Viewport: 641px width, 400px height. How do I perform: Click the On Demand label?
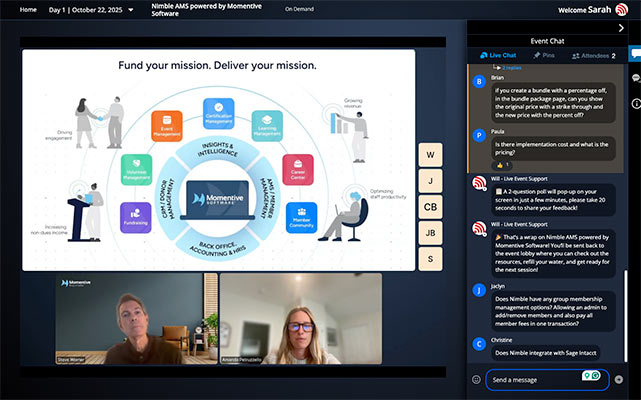tap(299, 9)
